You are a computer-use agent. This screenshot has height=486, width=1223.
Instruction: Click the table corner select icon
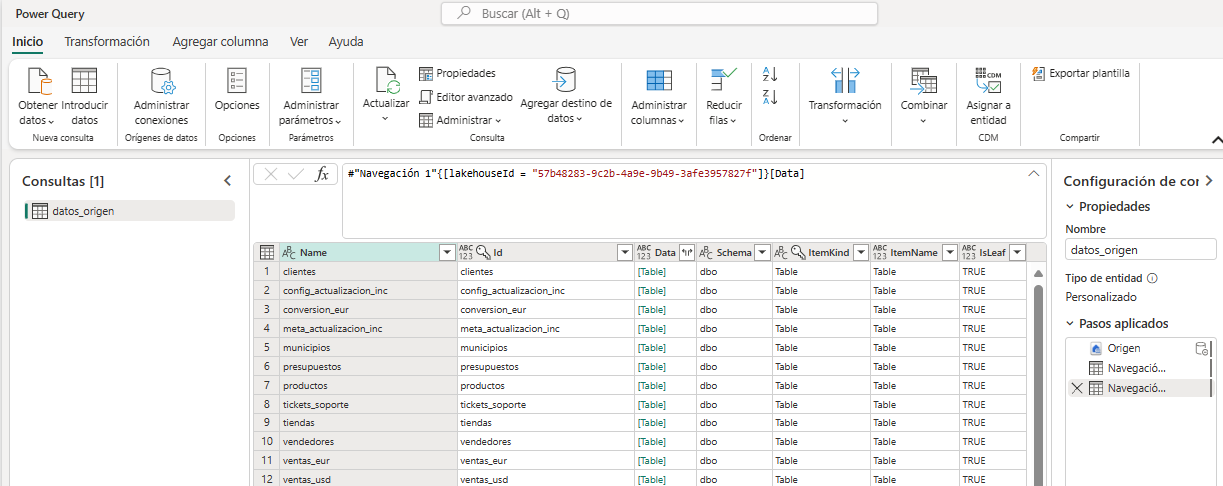point(267,252)
